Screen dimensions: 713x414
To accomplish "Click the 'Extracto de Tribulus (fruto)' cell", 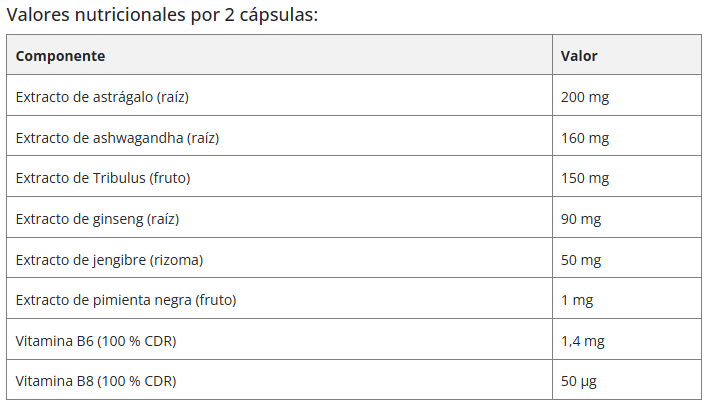I will pos(279,177).
